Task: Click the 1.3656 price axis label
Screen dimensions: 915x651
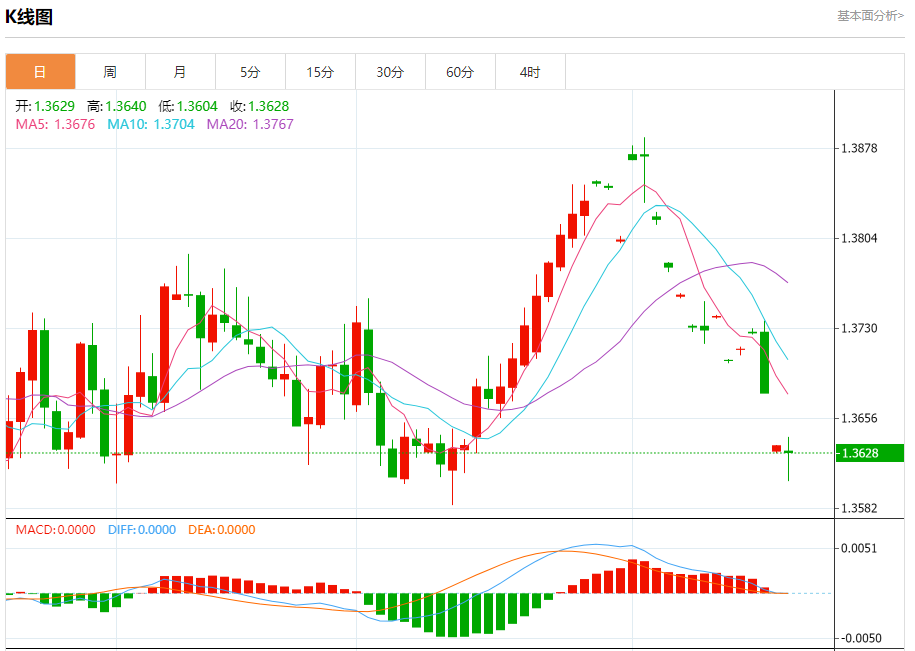Action: point(859,418)
